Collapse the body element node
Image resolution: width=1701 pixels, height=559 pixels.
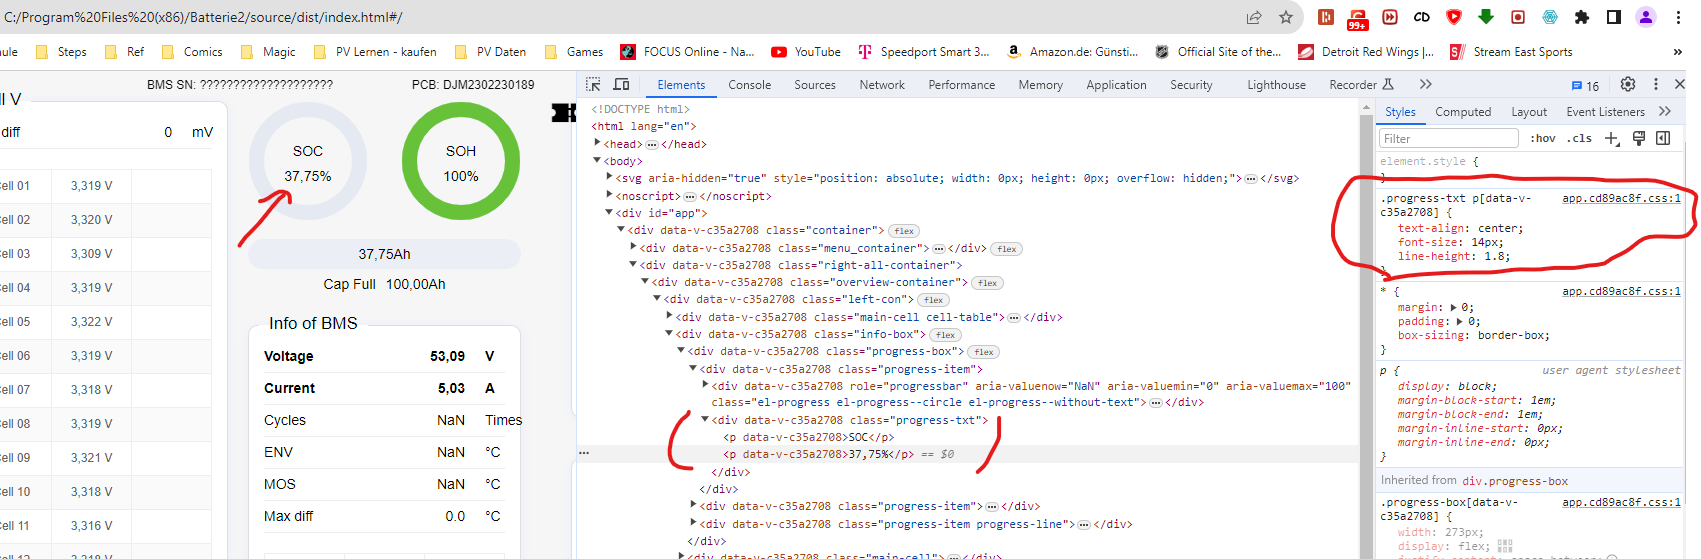pyautogui.click(x=598, y=161)
